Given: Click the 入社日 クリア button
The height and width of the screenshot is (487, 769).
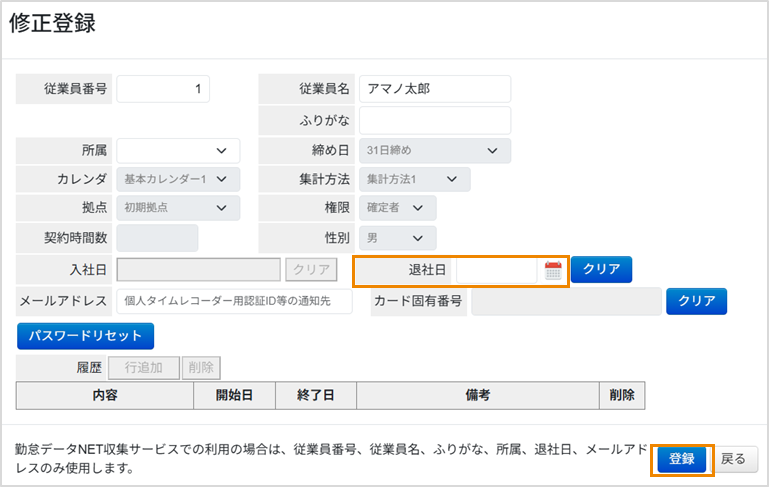Looking at the screenshot, I should tap(311, 270).
